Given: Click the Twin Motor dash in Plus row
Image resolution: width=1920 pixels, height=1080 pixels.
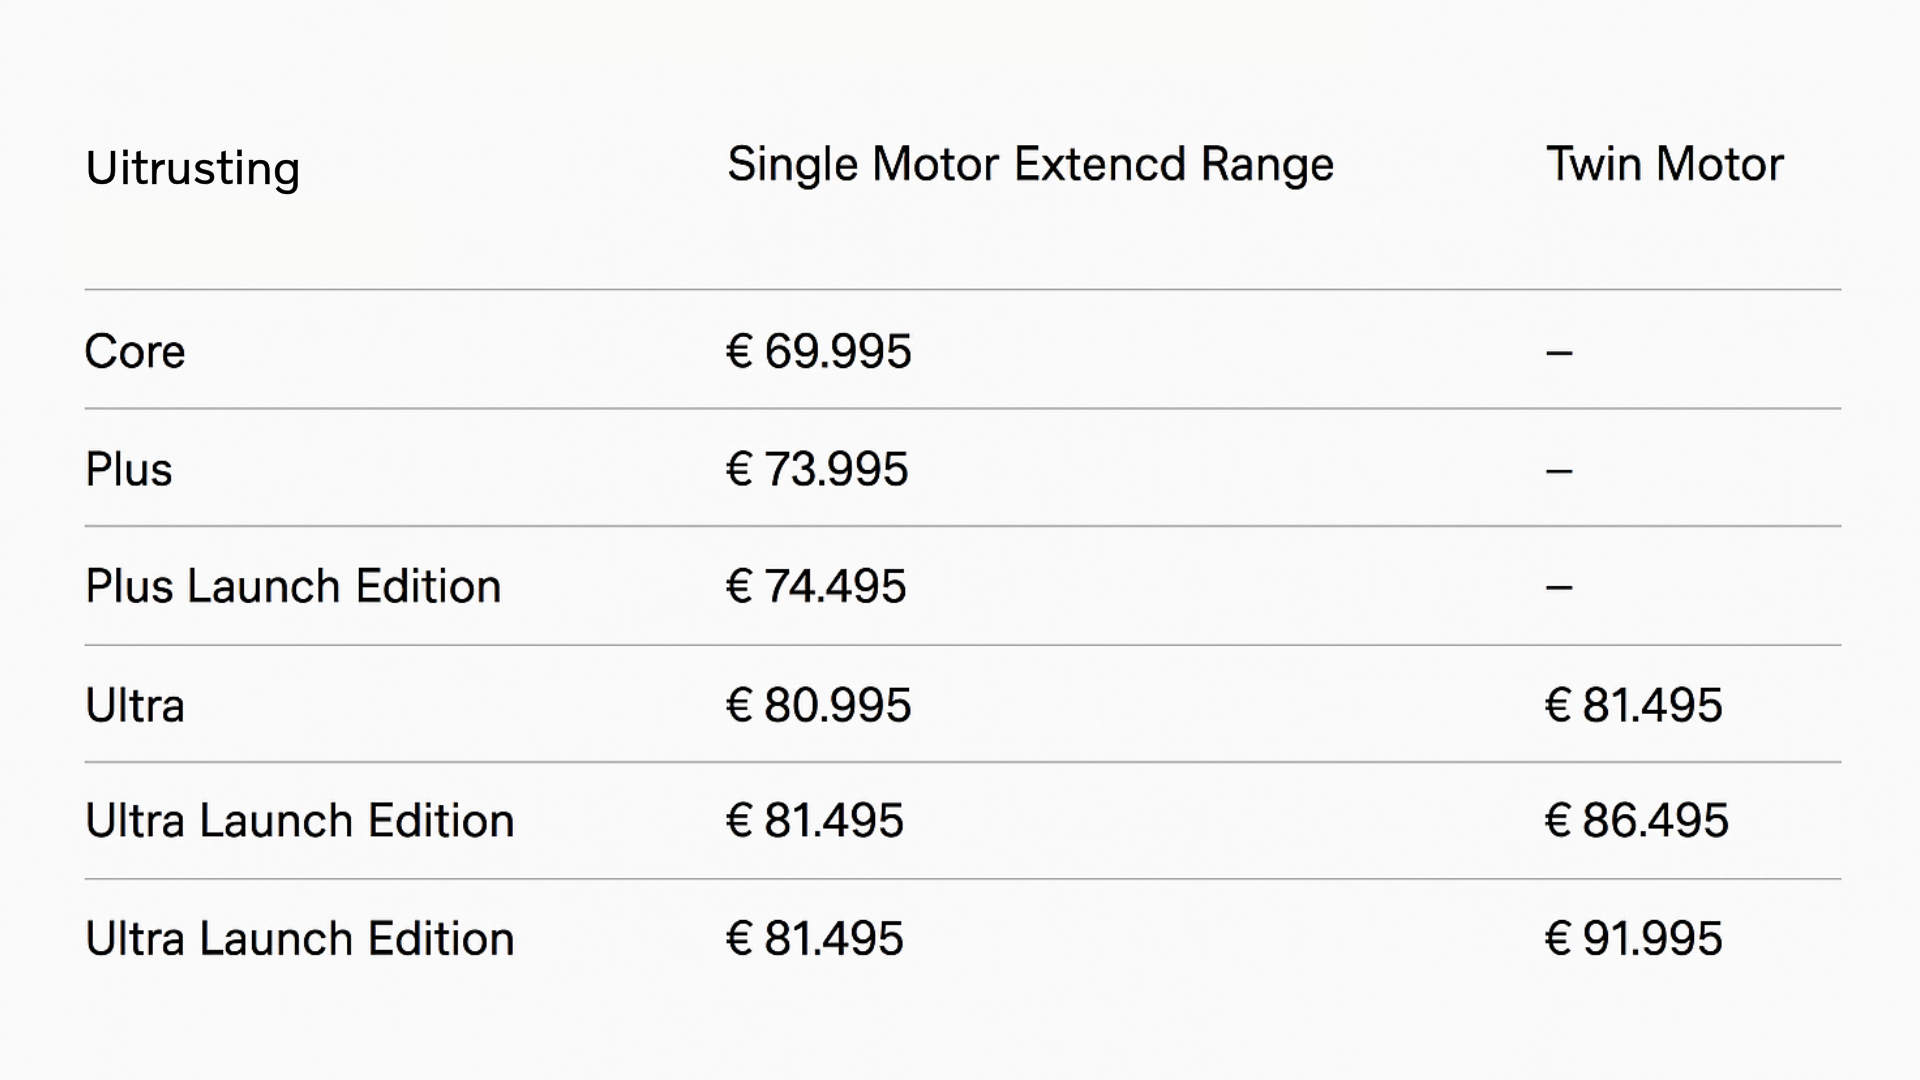Looking at the screenshot, I should (1559, 470).
